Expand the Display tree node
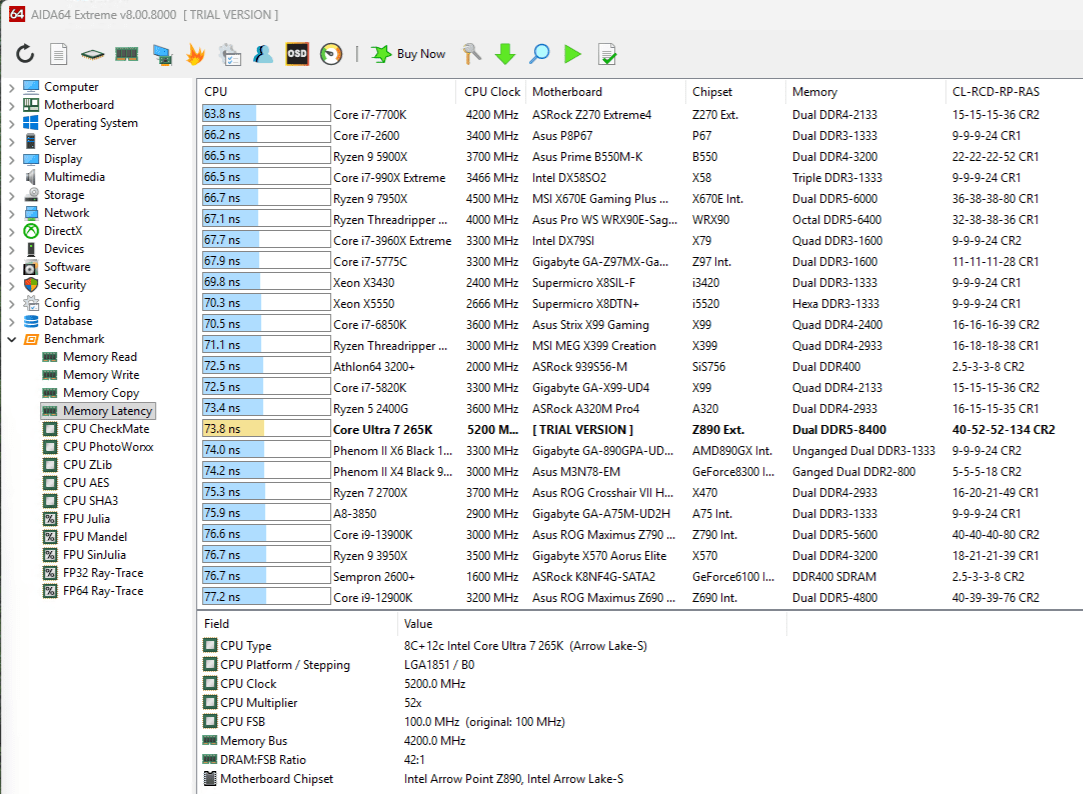The height and width of the screenshot is (794, 1083). coord(12,159)
